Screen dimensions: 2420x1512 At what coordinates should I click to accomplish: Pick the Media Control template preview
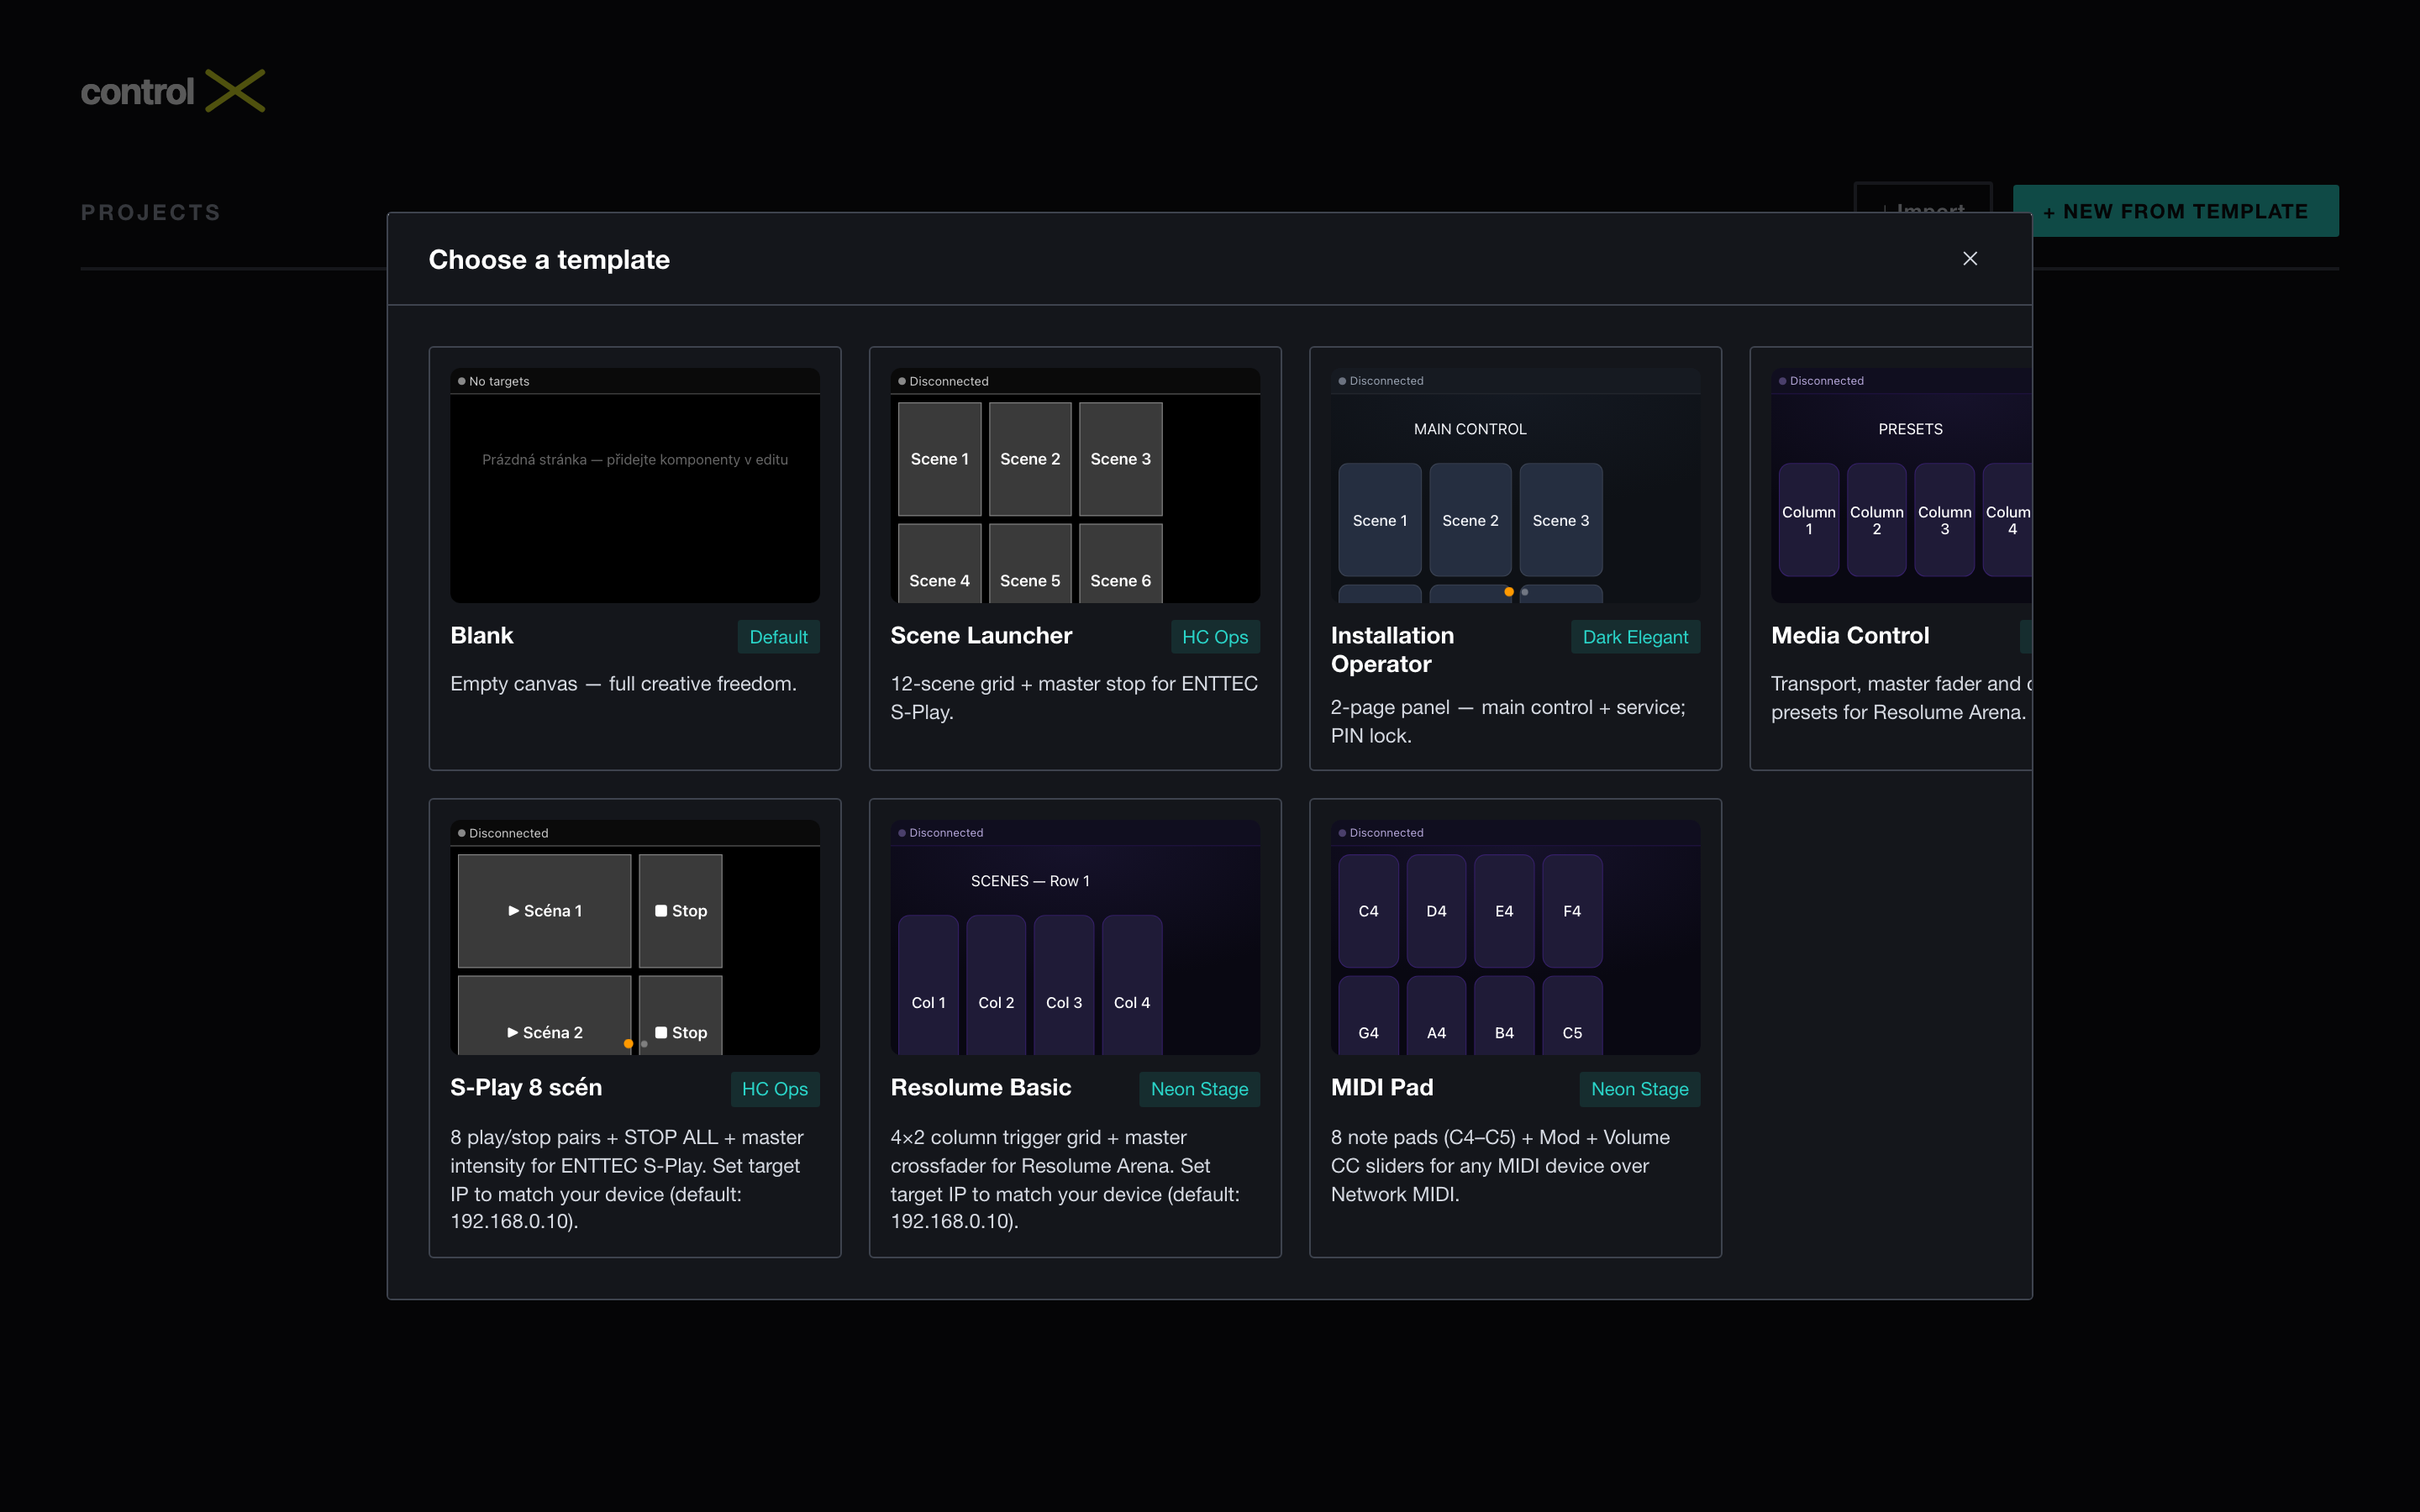[x=1901, y=485]
